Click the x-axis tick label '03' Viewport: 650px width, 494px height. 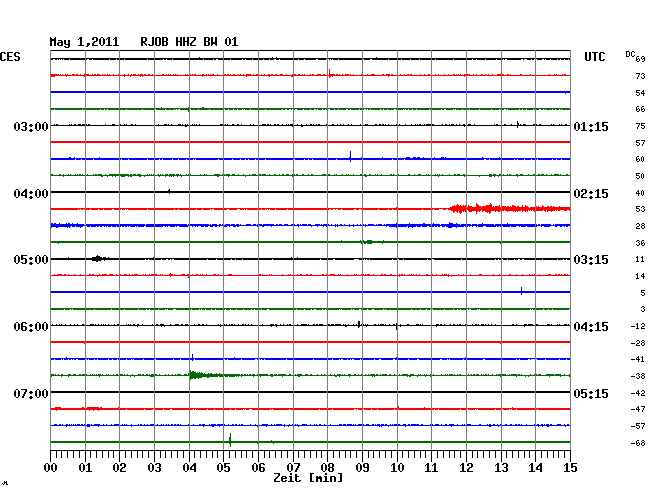coord(155,468)
